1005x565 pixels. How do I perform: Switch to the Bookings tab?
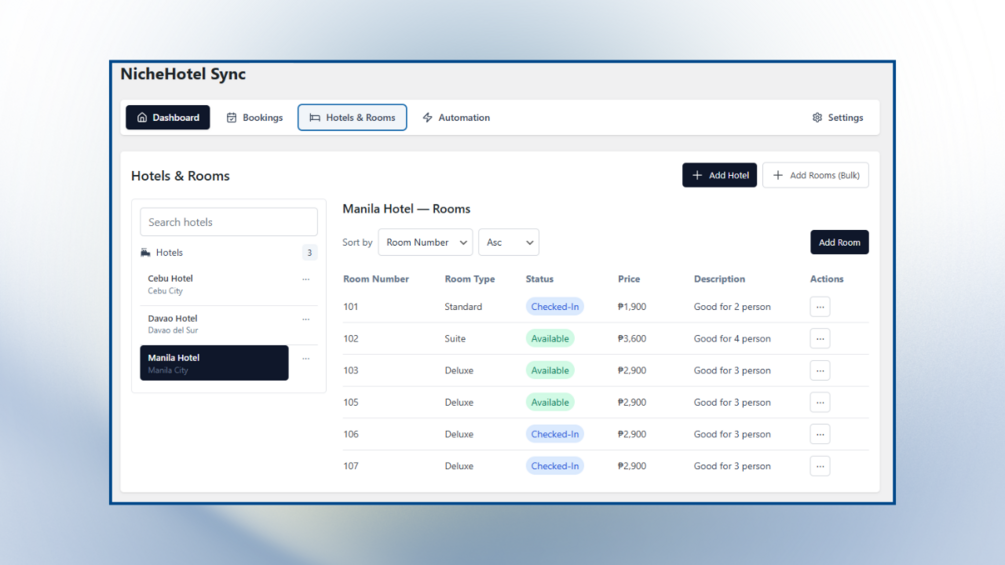(254, 117)
